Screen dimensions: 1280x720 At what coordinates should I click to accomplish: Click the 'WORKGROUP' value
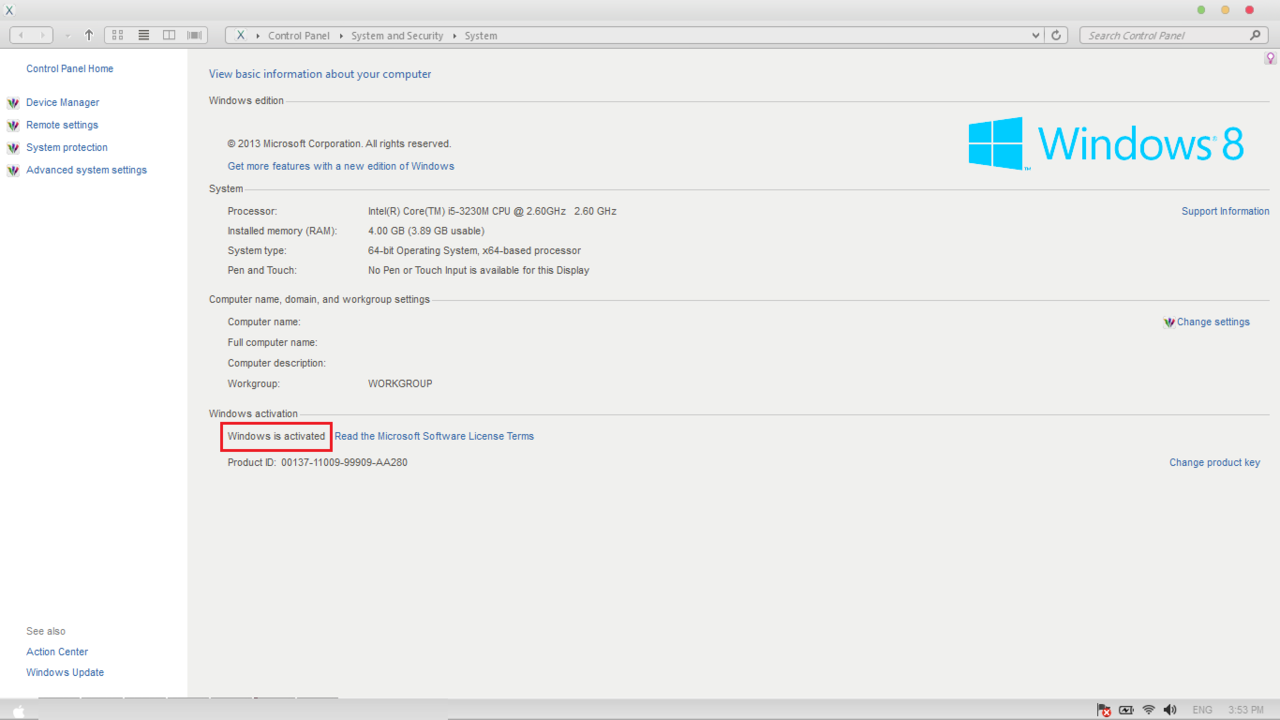[x=400, y=384]
